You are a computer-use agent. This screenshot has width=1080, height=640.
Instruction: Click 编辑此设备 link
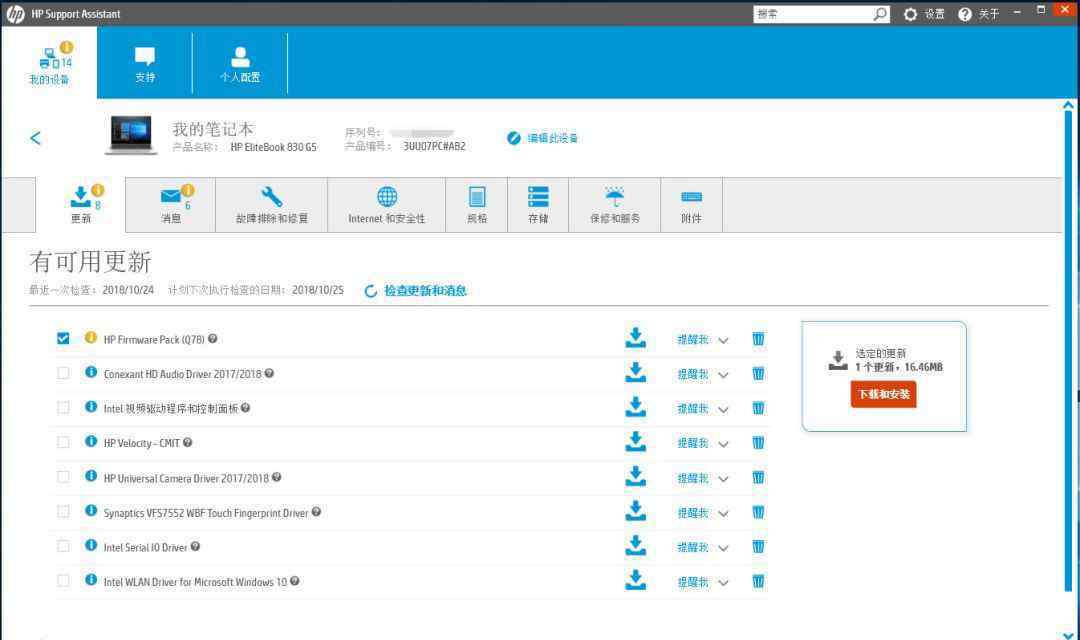tap(543, 138)
